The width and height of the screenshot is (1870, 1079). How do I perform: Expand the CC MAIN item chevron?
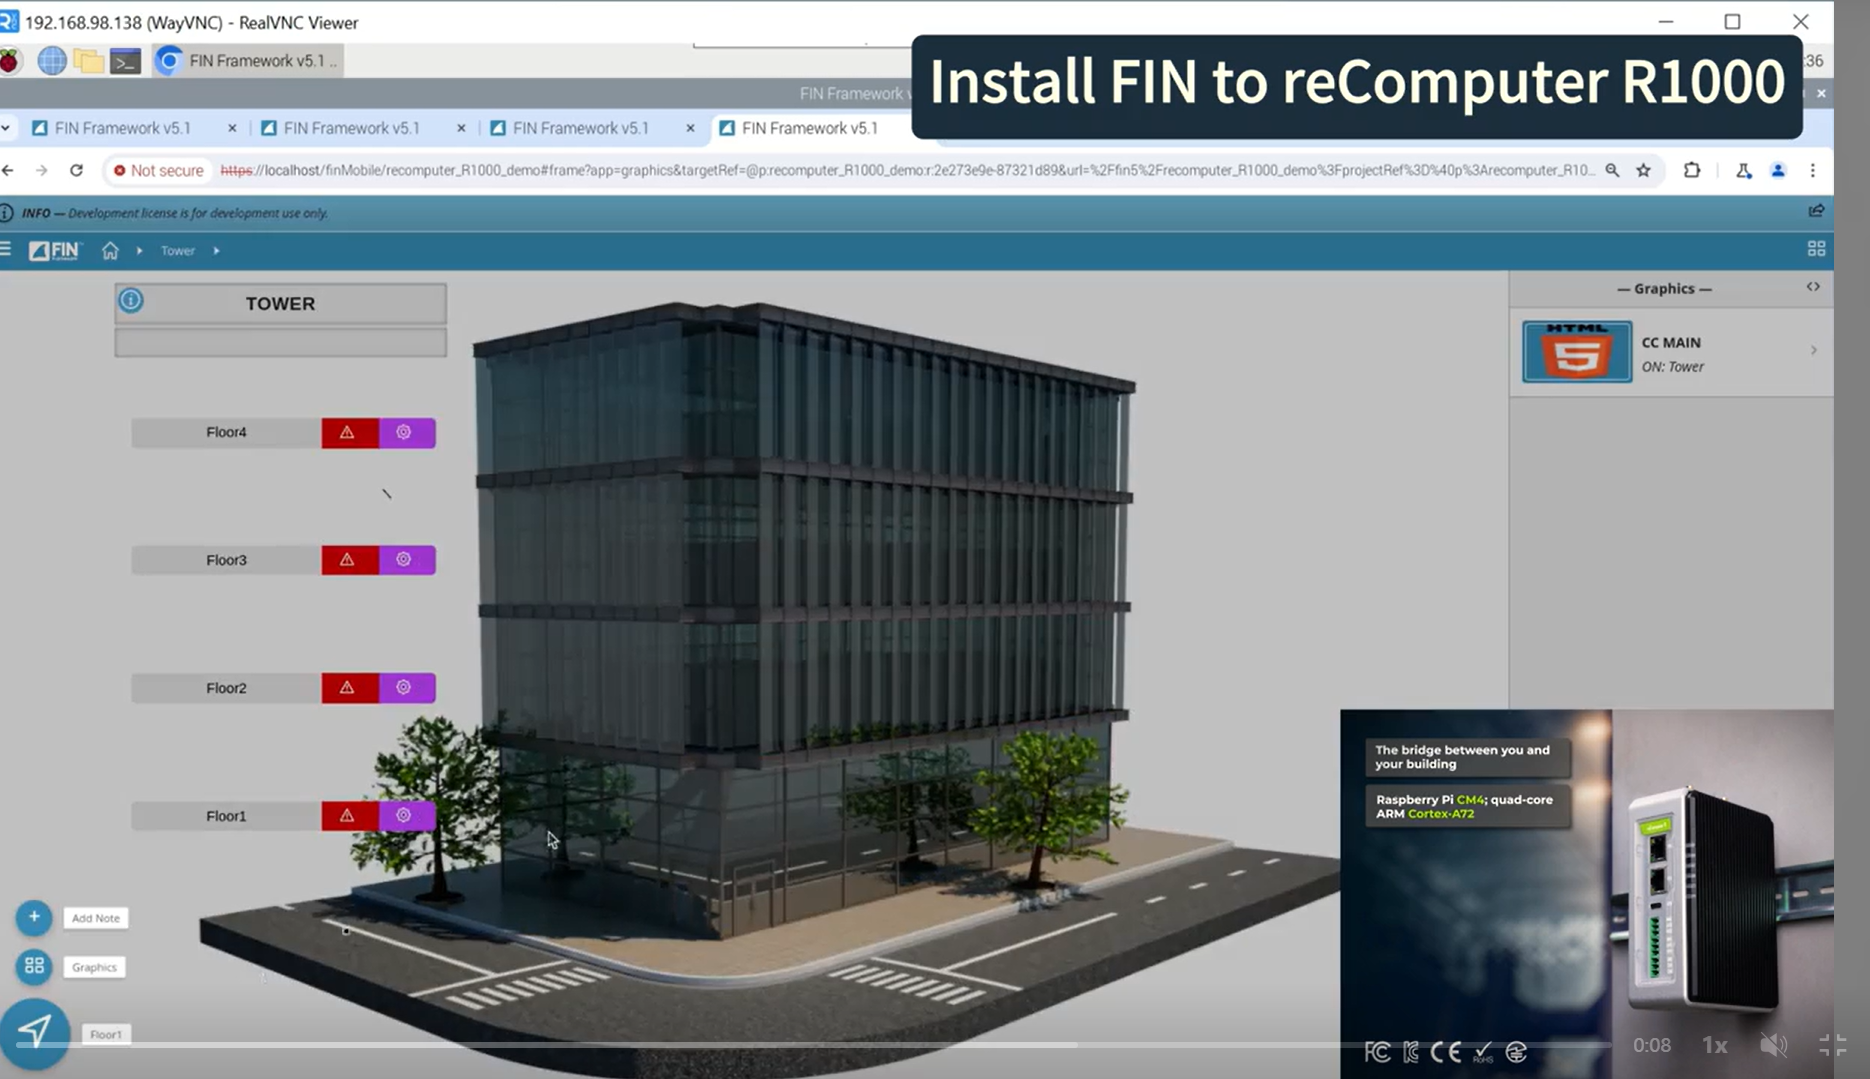1813,351
